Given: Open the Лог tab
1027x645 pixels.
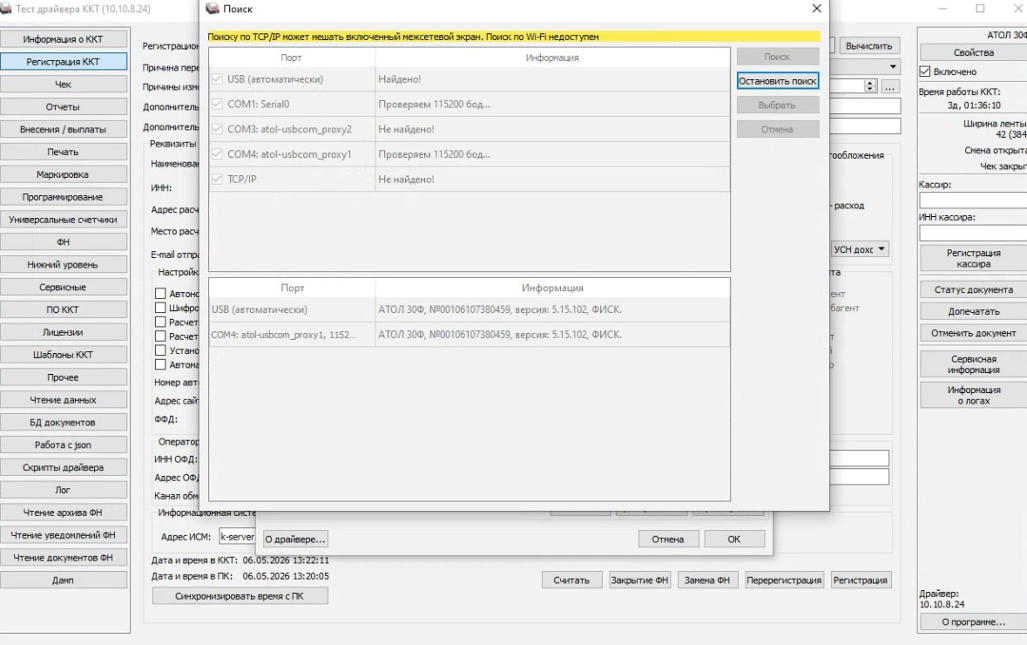Looking at the screenshot, I should click(x=64, y=490).
